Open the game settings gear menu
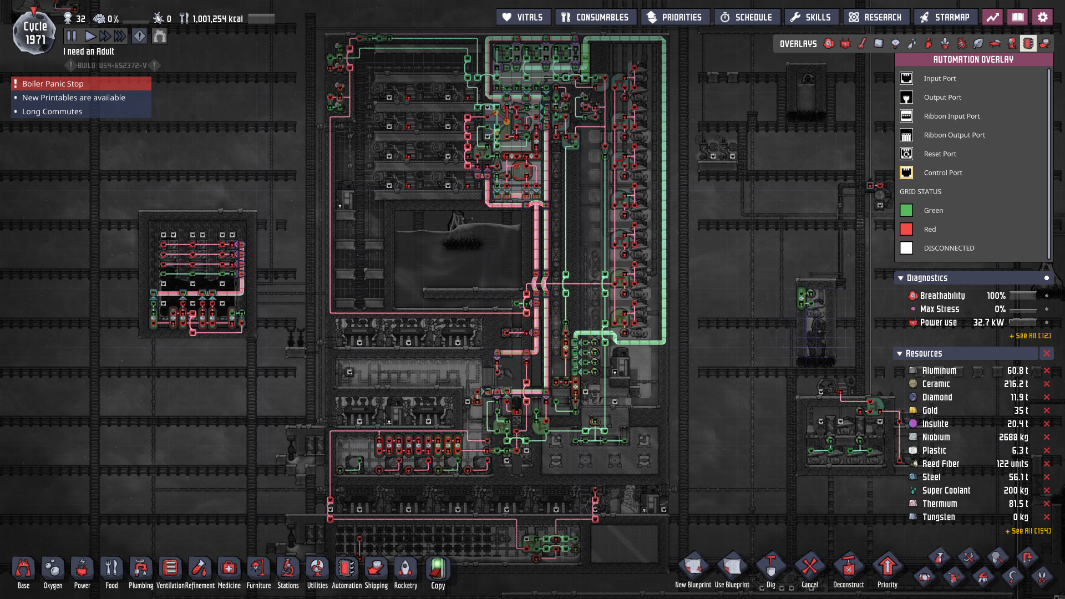 click(x=1043, y=17)
